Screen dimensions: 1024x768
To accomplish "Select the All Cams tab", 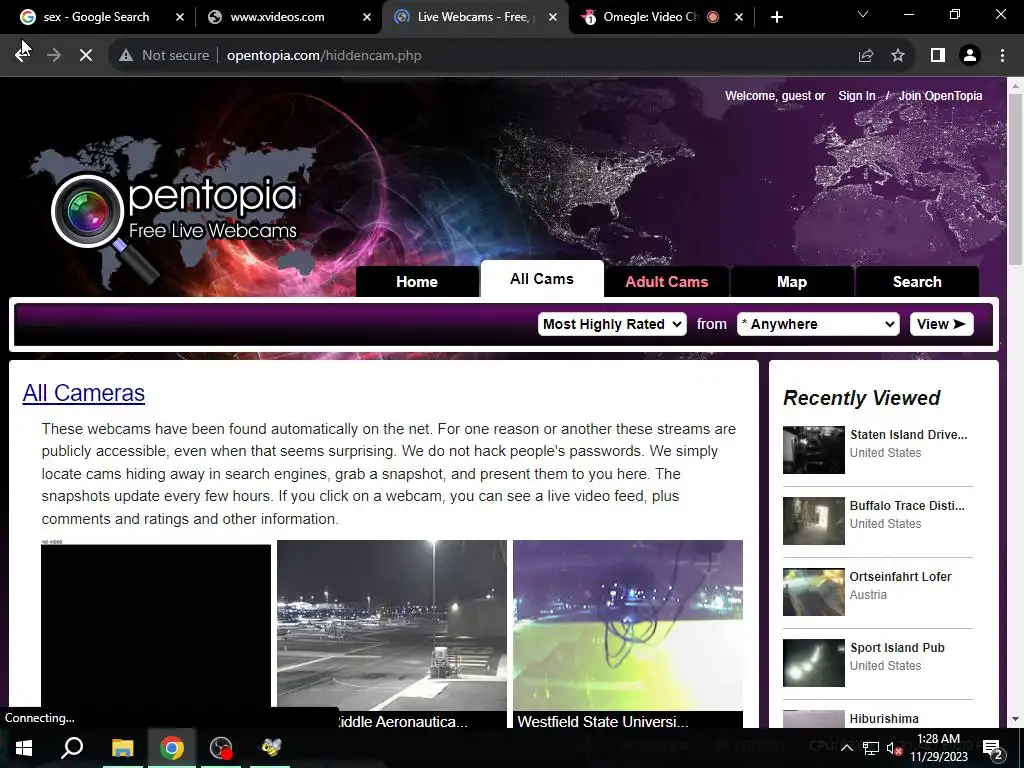I will click(x=542, y=279).
